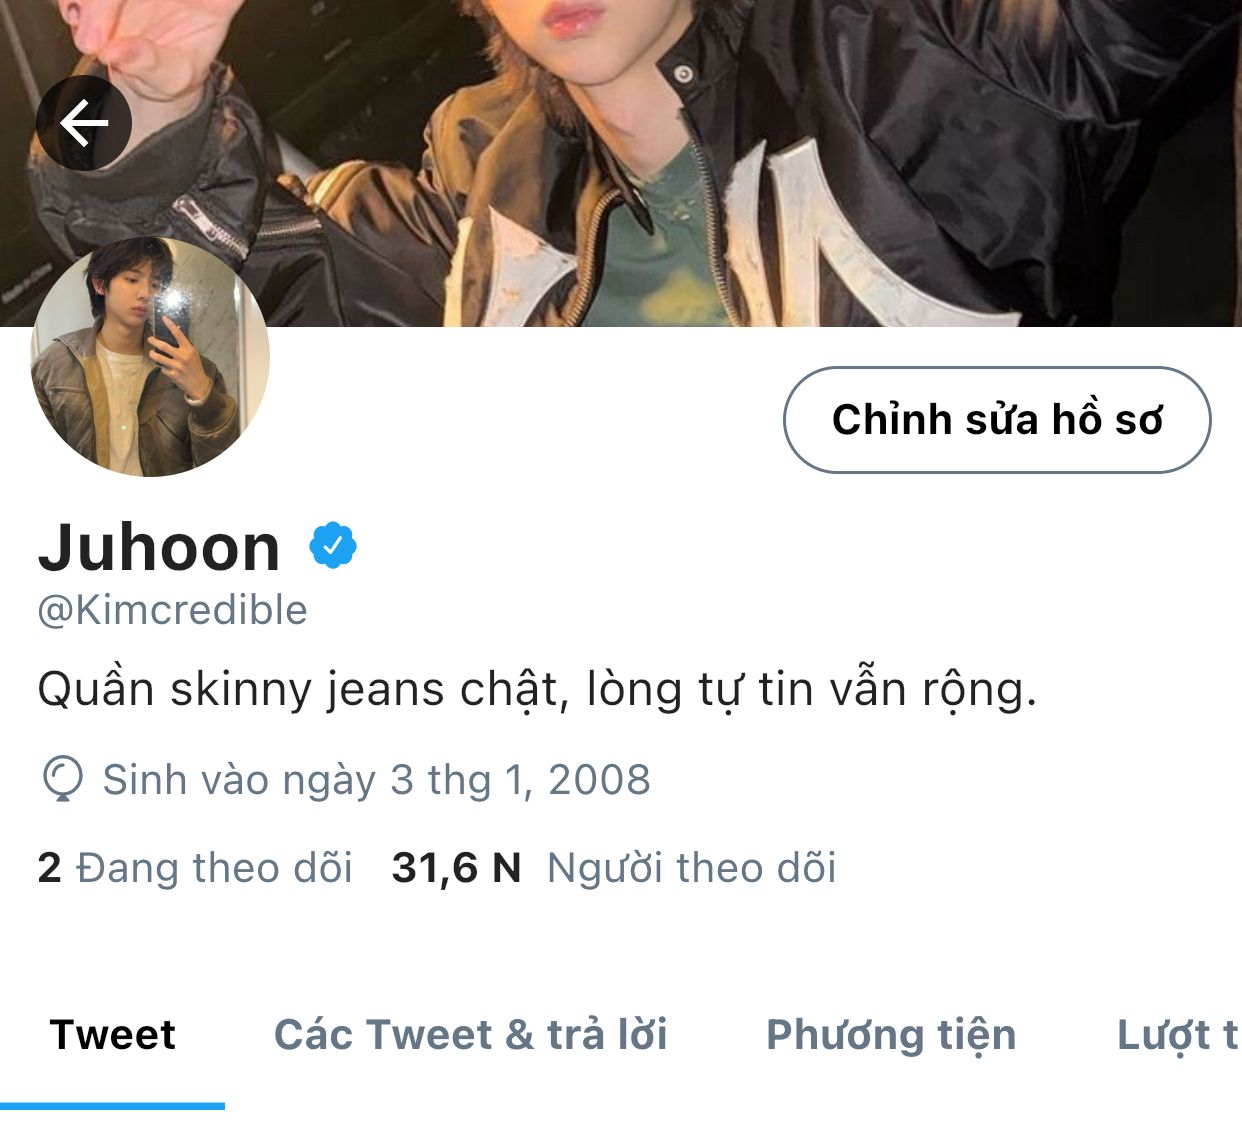Image resolution: width=1242 pixels, height=1125 pixels.
Task: Click the birthday balloon icon
Action: pyautogui.click(x=62, y=779)
